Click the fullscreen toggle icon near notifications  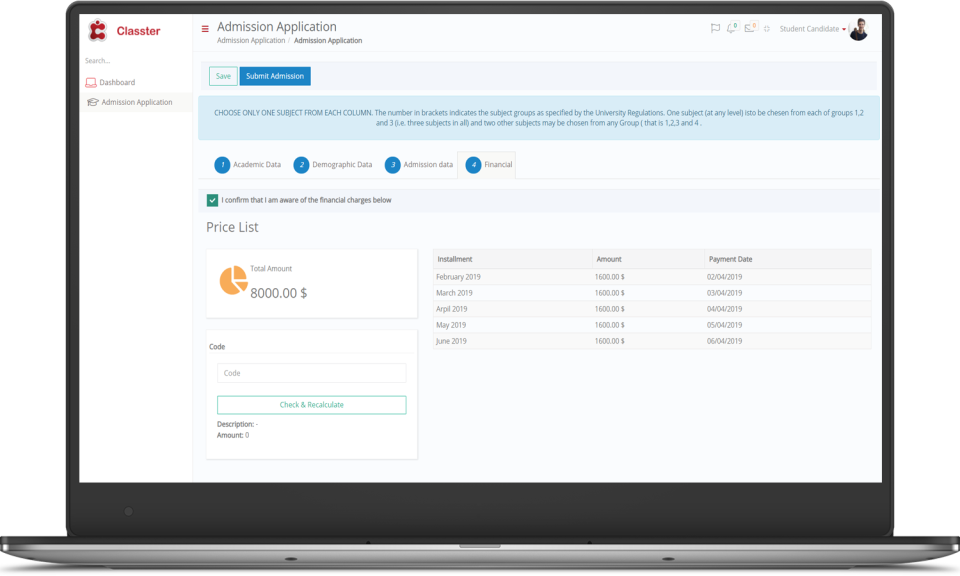(x=766, y=28)
